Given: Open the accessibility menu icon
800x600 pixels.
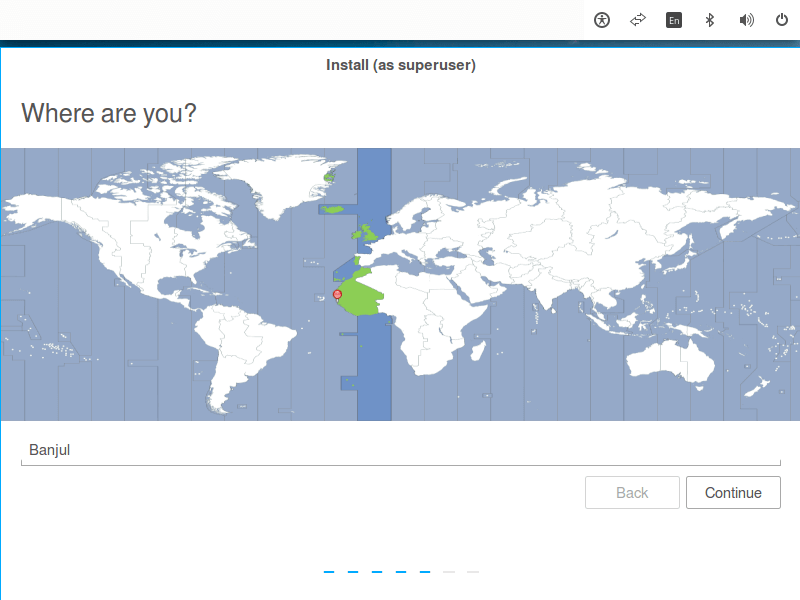Looking at the screenshot, I should click(602, 20).
